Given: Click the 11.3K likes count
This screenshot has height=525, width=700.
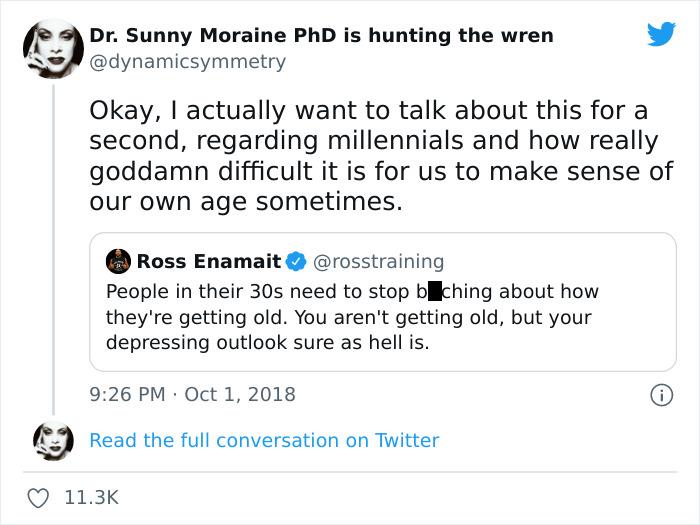Looking at the screenshot, I should click(x=91, y=497).
